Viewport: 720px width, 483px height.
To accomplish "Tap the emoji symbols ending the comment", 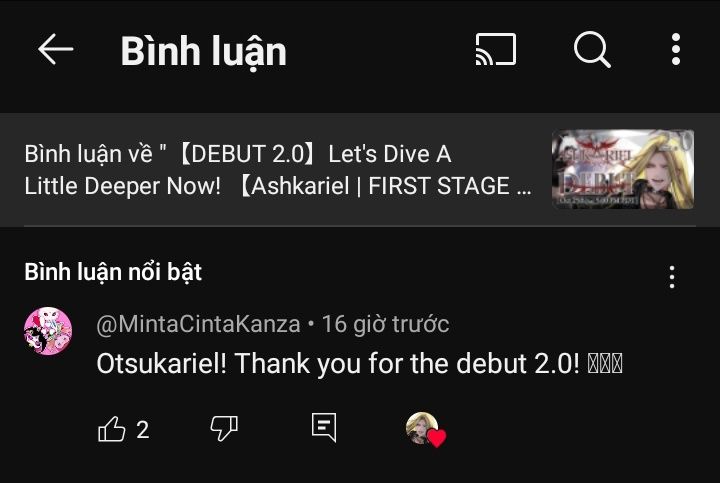I will pos(605,364).
